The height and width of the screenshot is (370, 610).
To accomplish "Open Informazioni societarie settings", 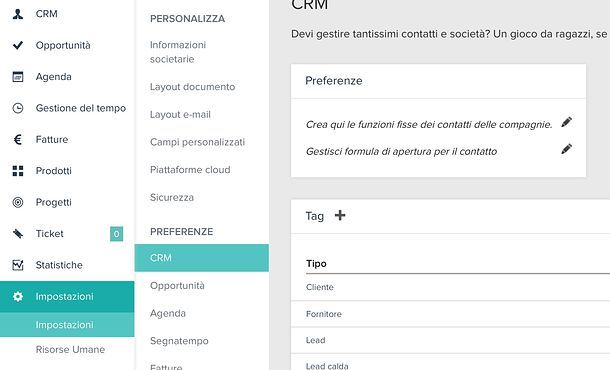I will pos(178,52).
